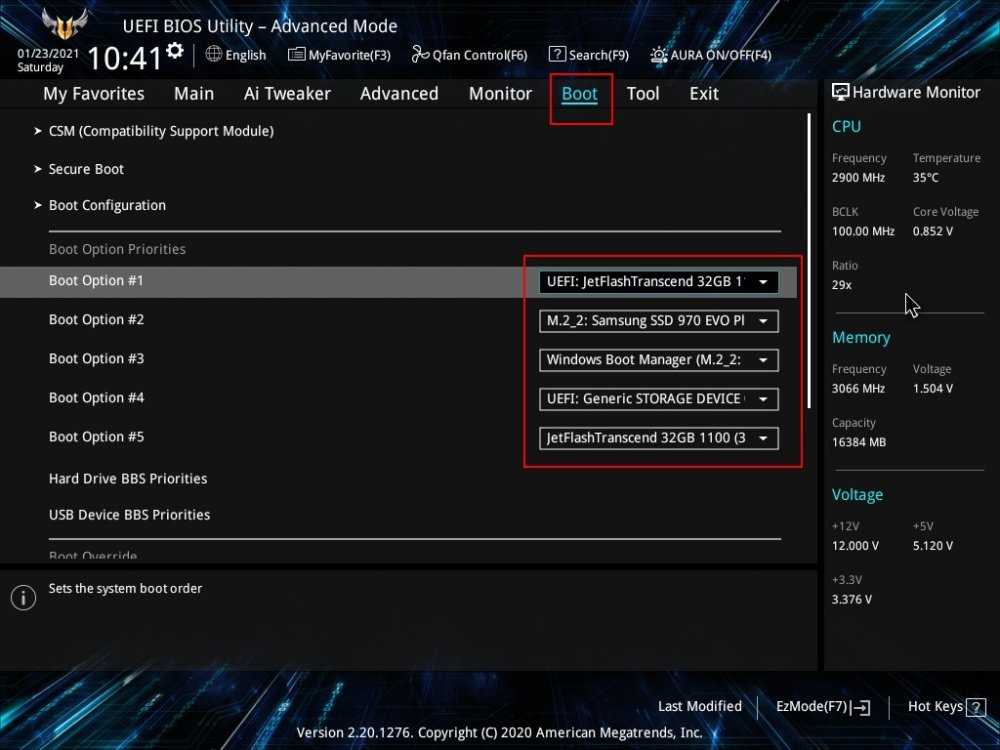Click the vertical scrollbar of boot list
The image size is (1000, 750).
coord(808,260)
